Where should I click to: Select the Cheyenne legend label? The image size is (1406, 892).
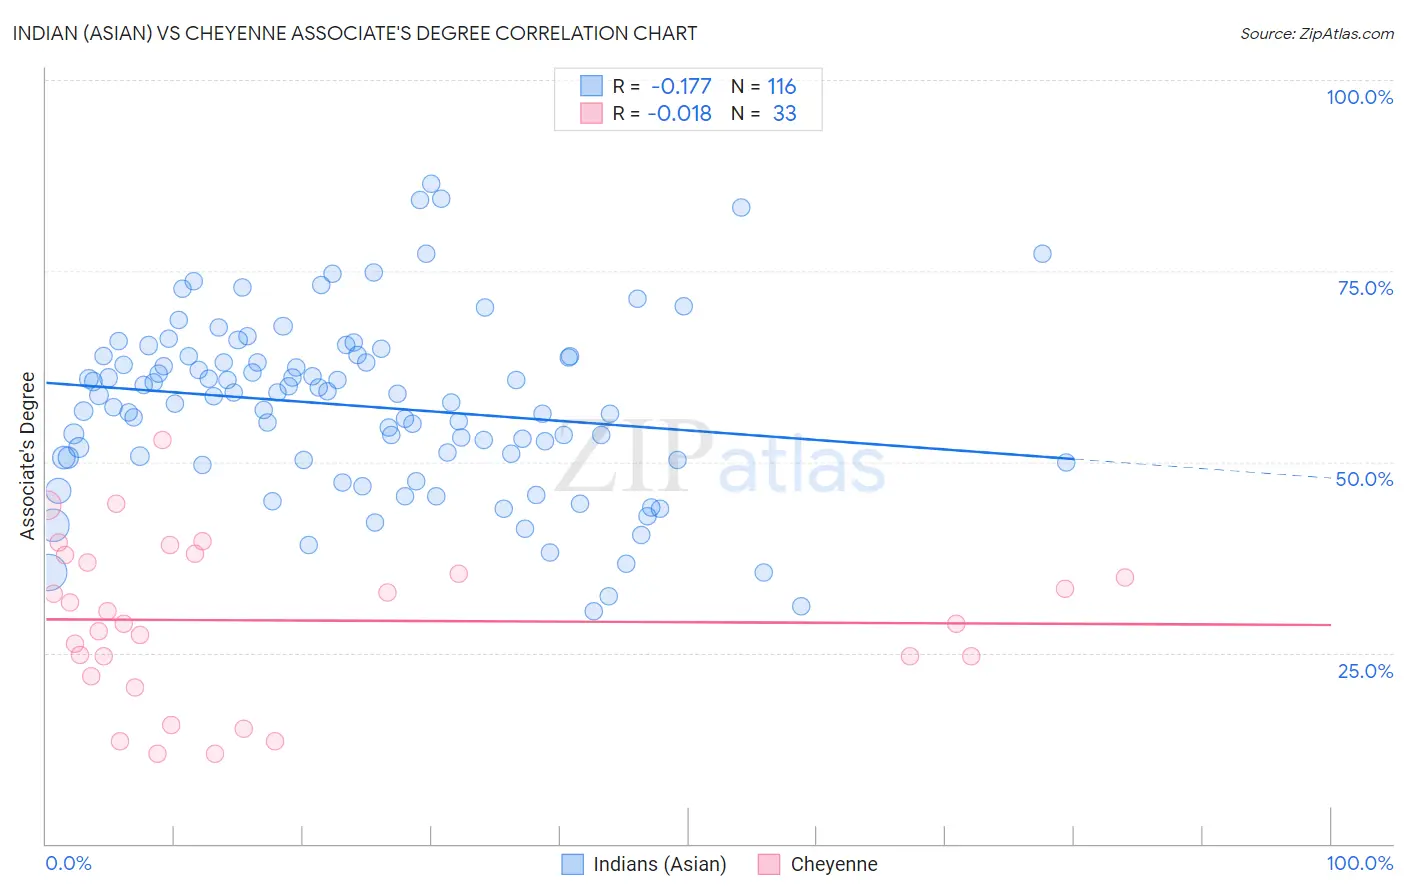coord(834,864)
